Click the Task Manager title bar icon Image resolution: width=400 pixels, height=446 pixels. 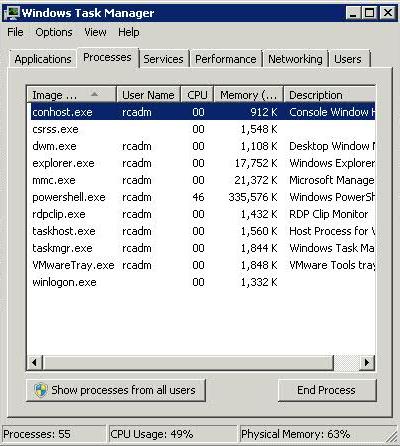(x=13, y=13)
